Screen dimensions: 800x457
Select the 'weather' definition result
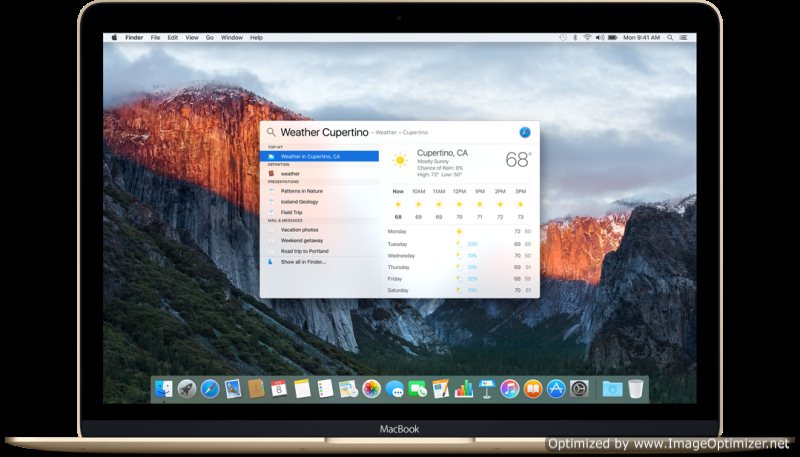pyautogui.click(x=319, y=173)
